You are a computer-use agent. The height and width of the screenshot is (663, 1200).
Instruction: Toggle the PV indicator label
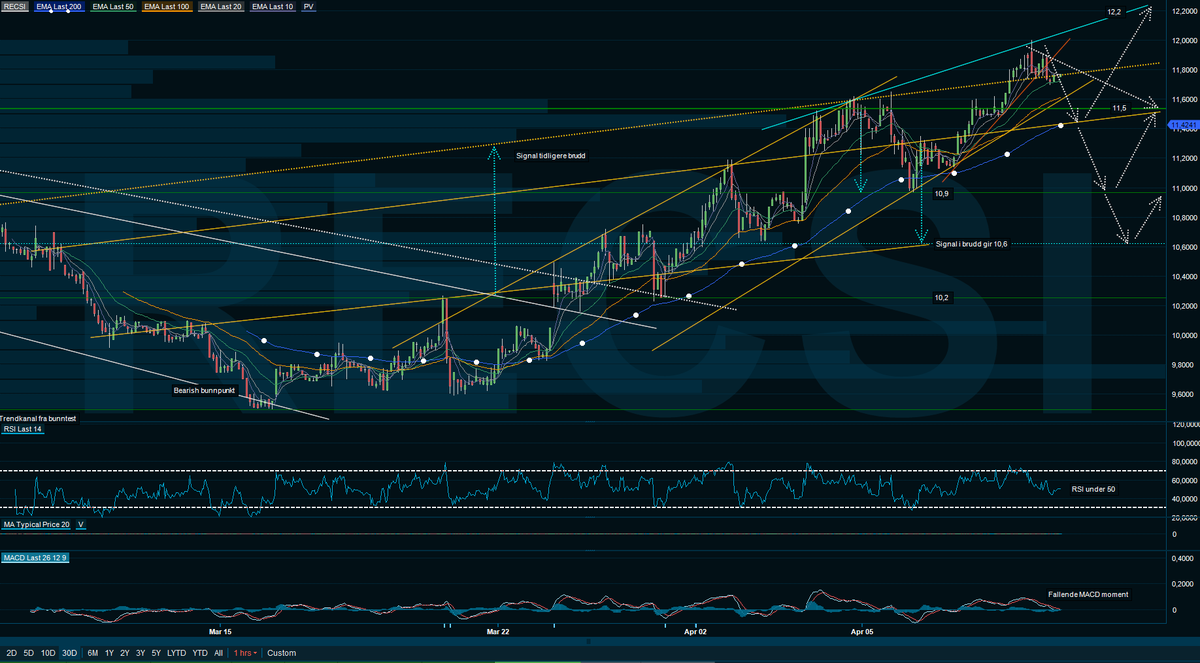309,7
